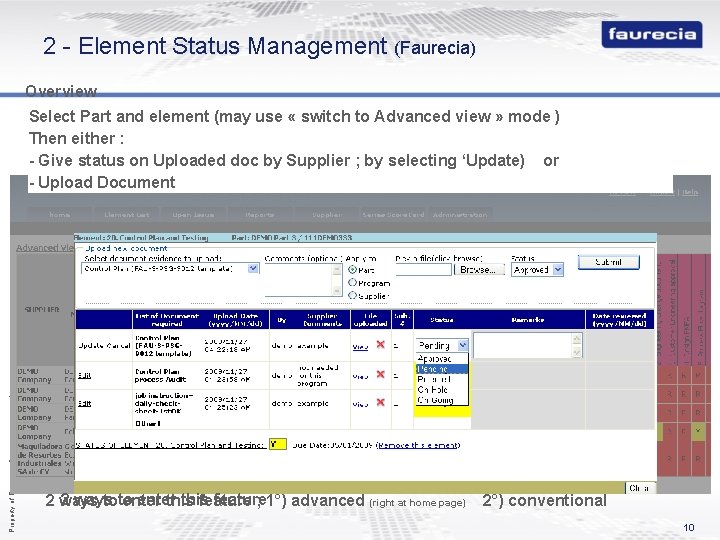This screenshot has width=720, height=540.
Task: Click the Comments (optional) text area
Action: coord(299,280)
